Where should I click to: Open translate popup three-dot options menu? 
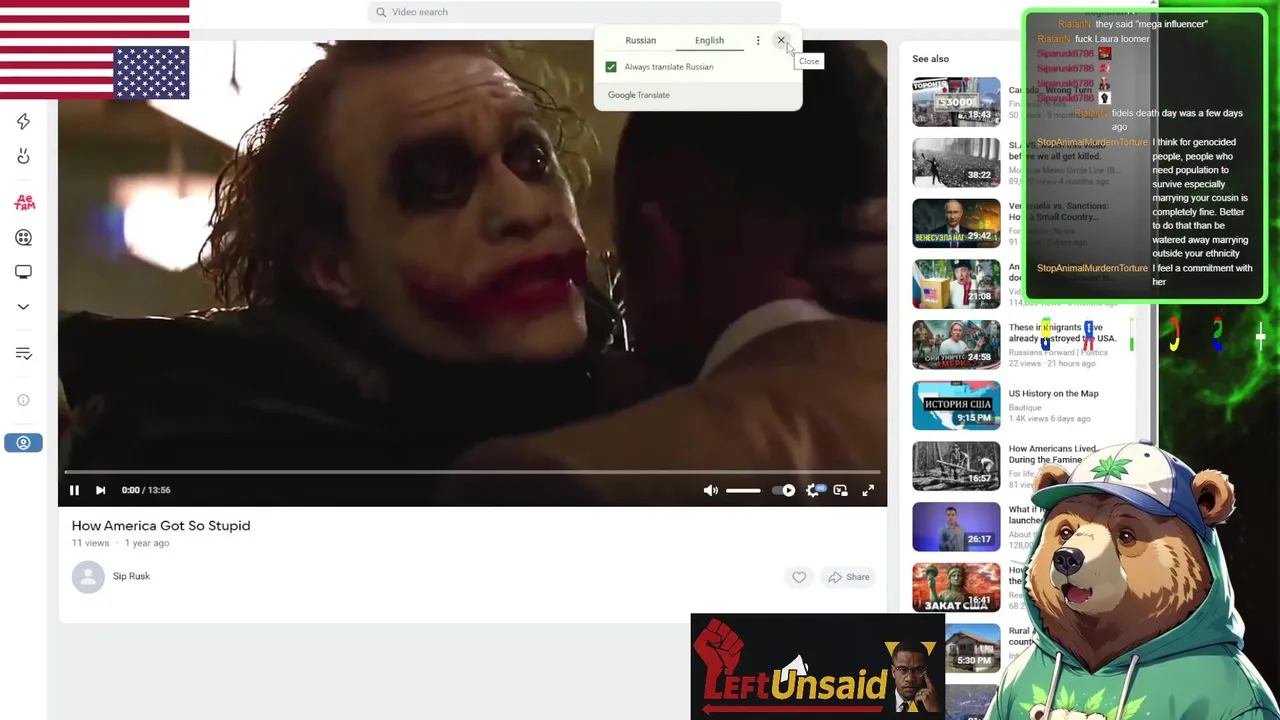pos(758,40)
